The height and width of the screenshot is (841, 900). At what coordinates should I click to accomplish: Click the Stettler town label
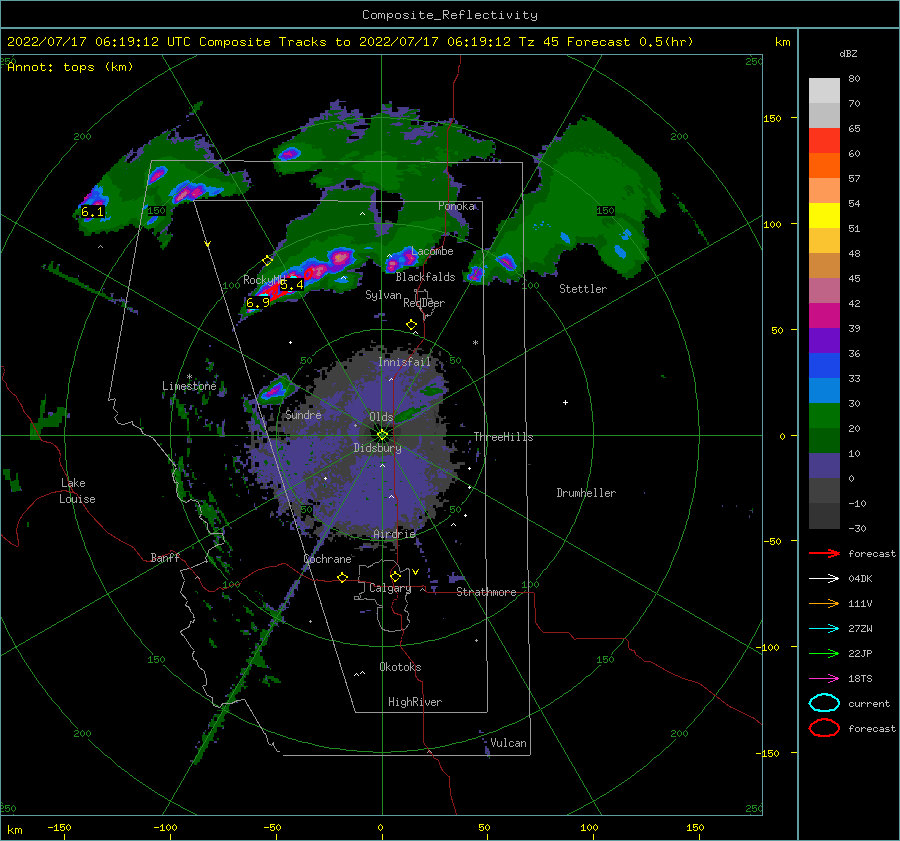583,289
